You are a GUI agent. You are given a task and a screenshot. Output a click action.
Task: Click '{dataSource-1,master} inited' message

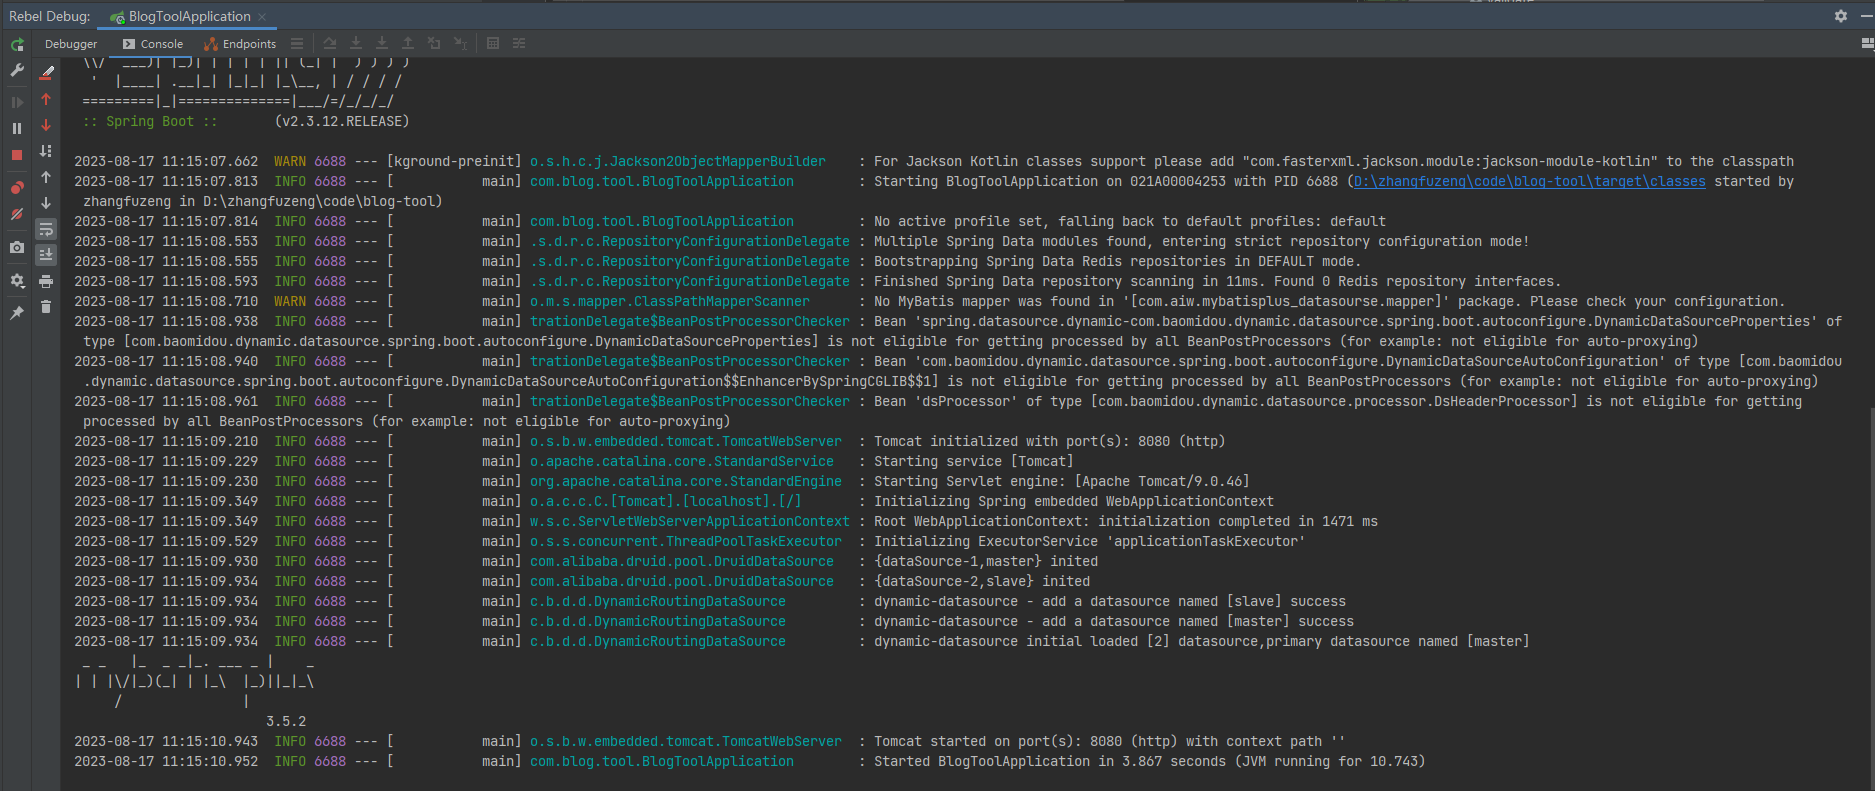[986, 561]
